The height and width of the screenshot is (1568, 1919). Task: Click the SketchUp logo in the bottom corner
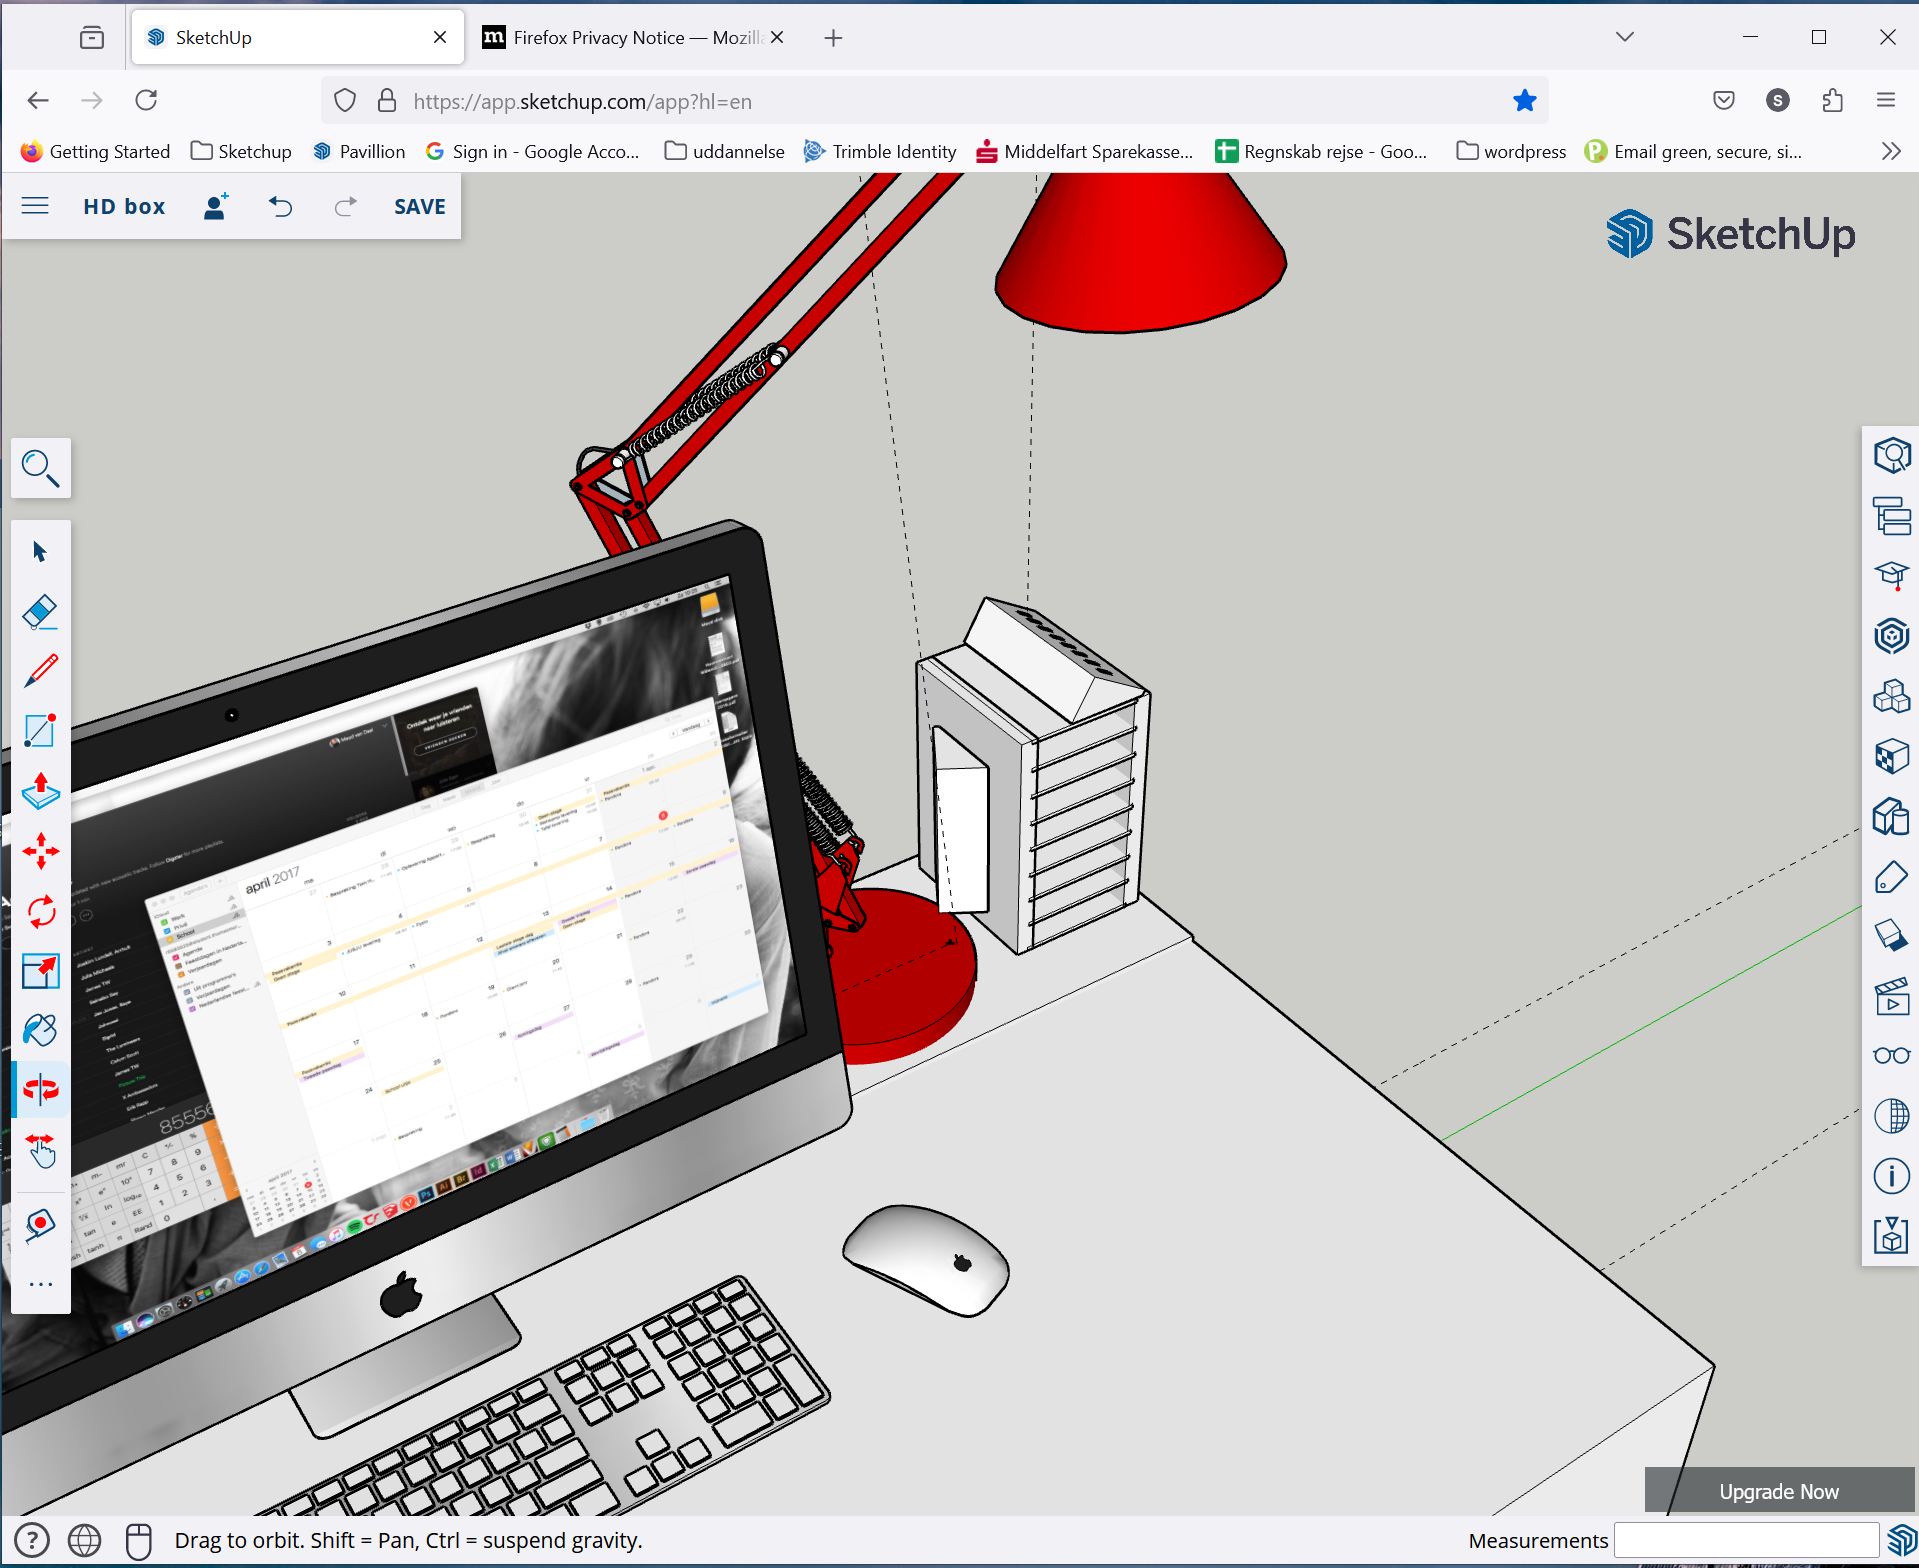tap(1900, 1540)
